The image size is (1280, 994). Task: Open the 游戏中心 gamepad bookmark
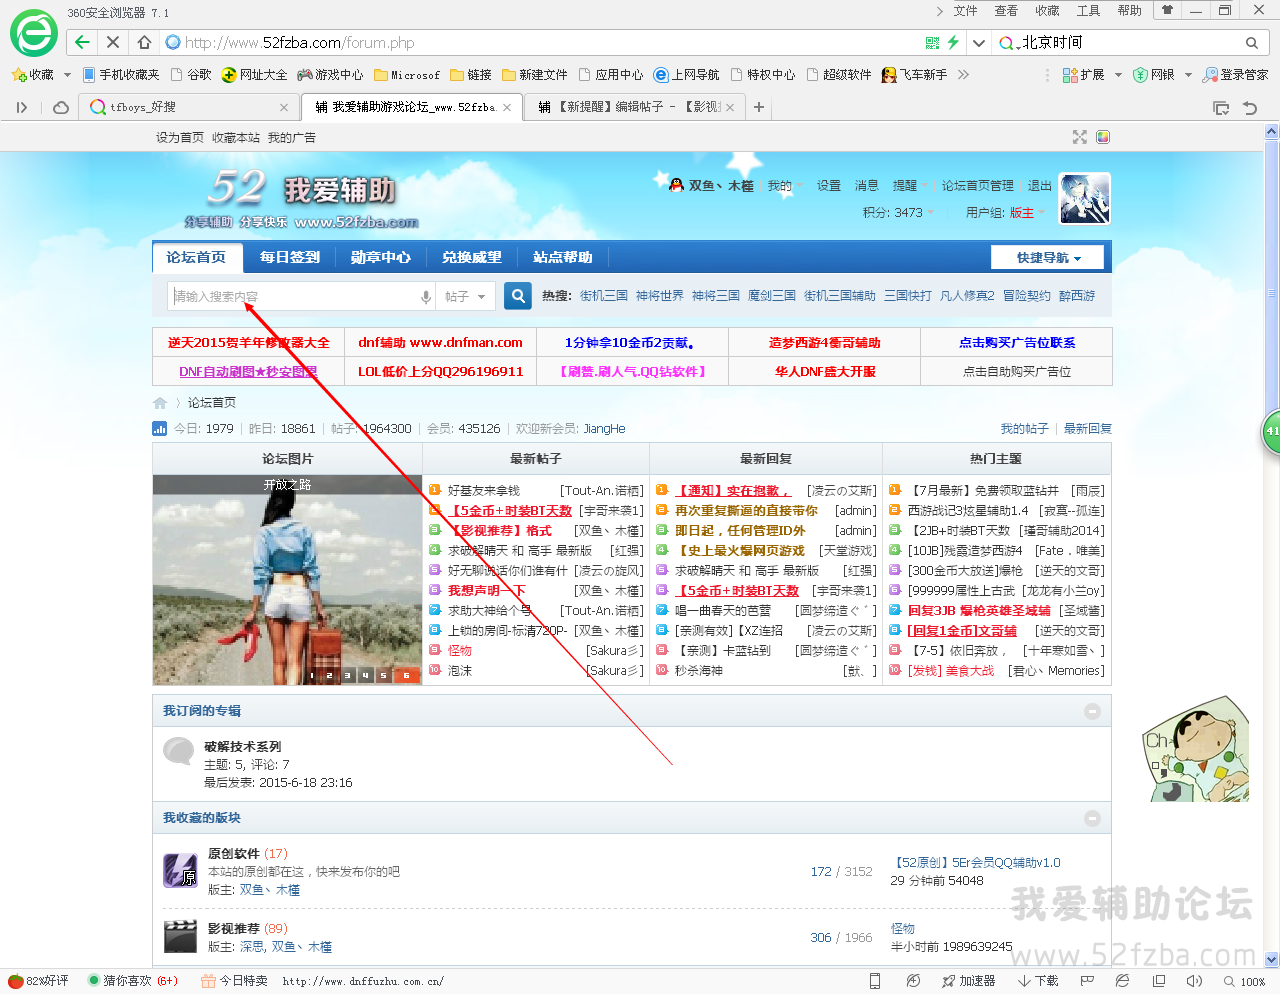330,75
